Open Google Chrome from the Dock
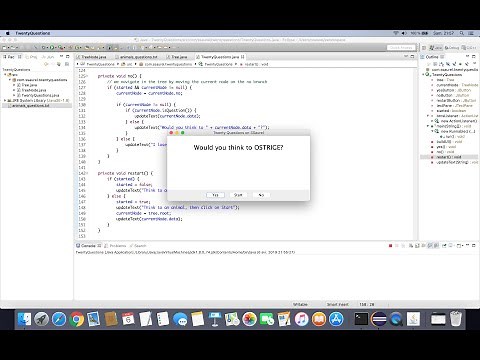This screenshot has width=480, height=360. [76, 319]
